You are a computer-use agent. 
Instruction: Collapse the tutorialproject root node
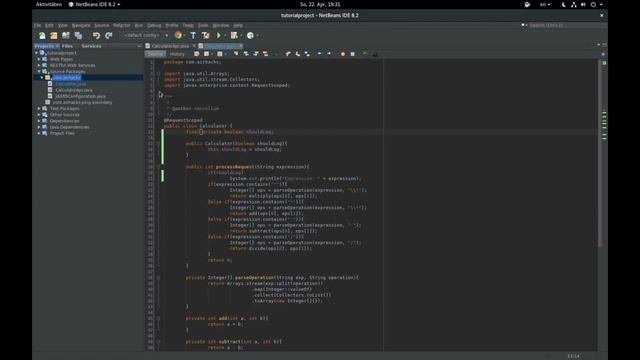coord(36,53)
